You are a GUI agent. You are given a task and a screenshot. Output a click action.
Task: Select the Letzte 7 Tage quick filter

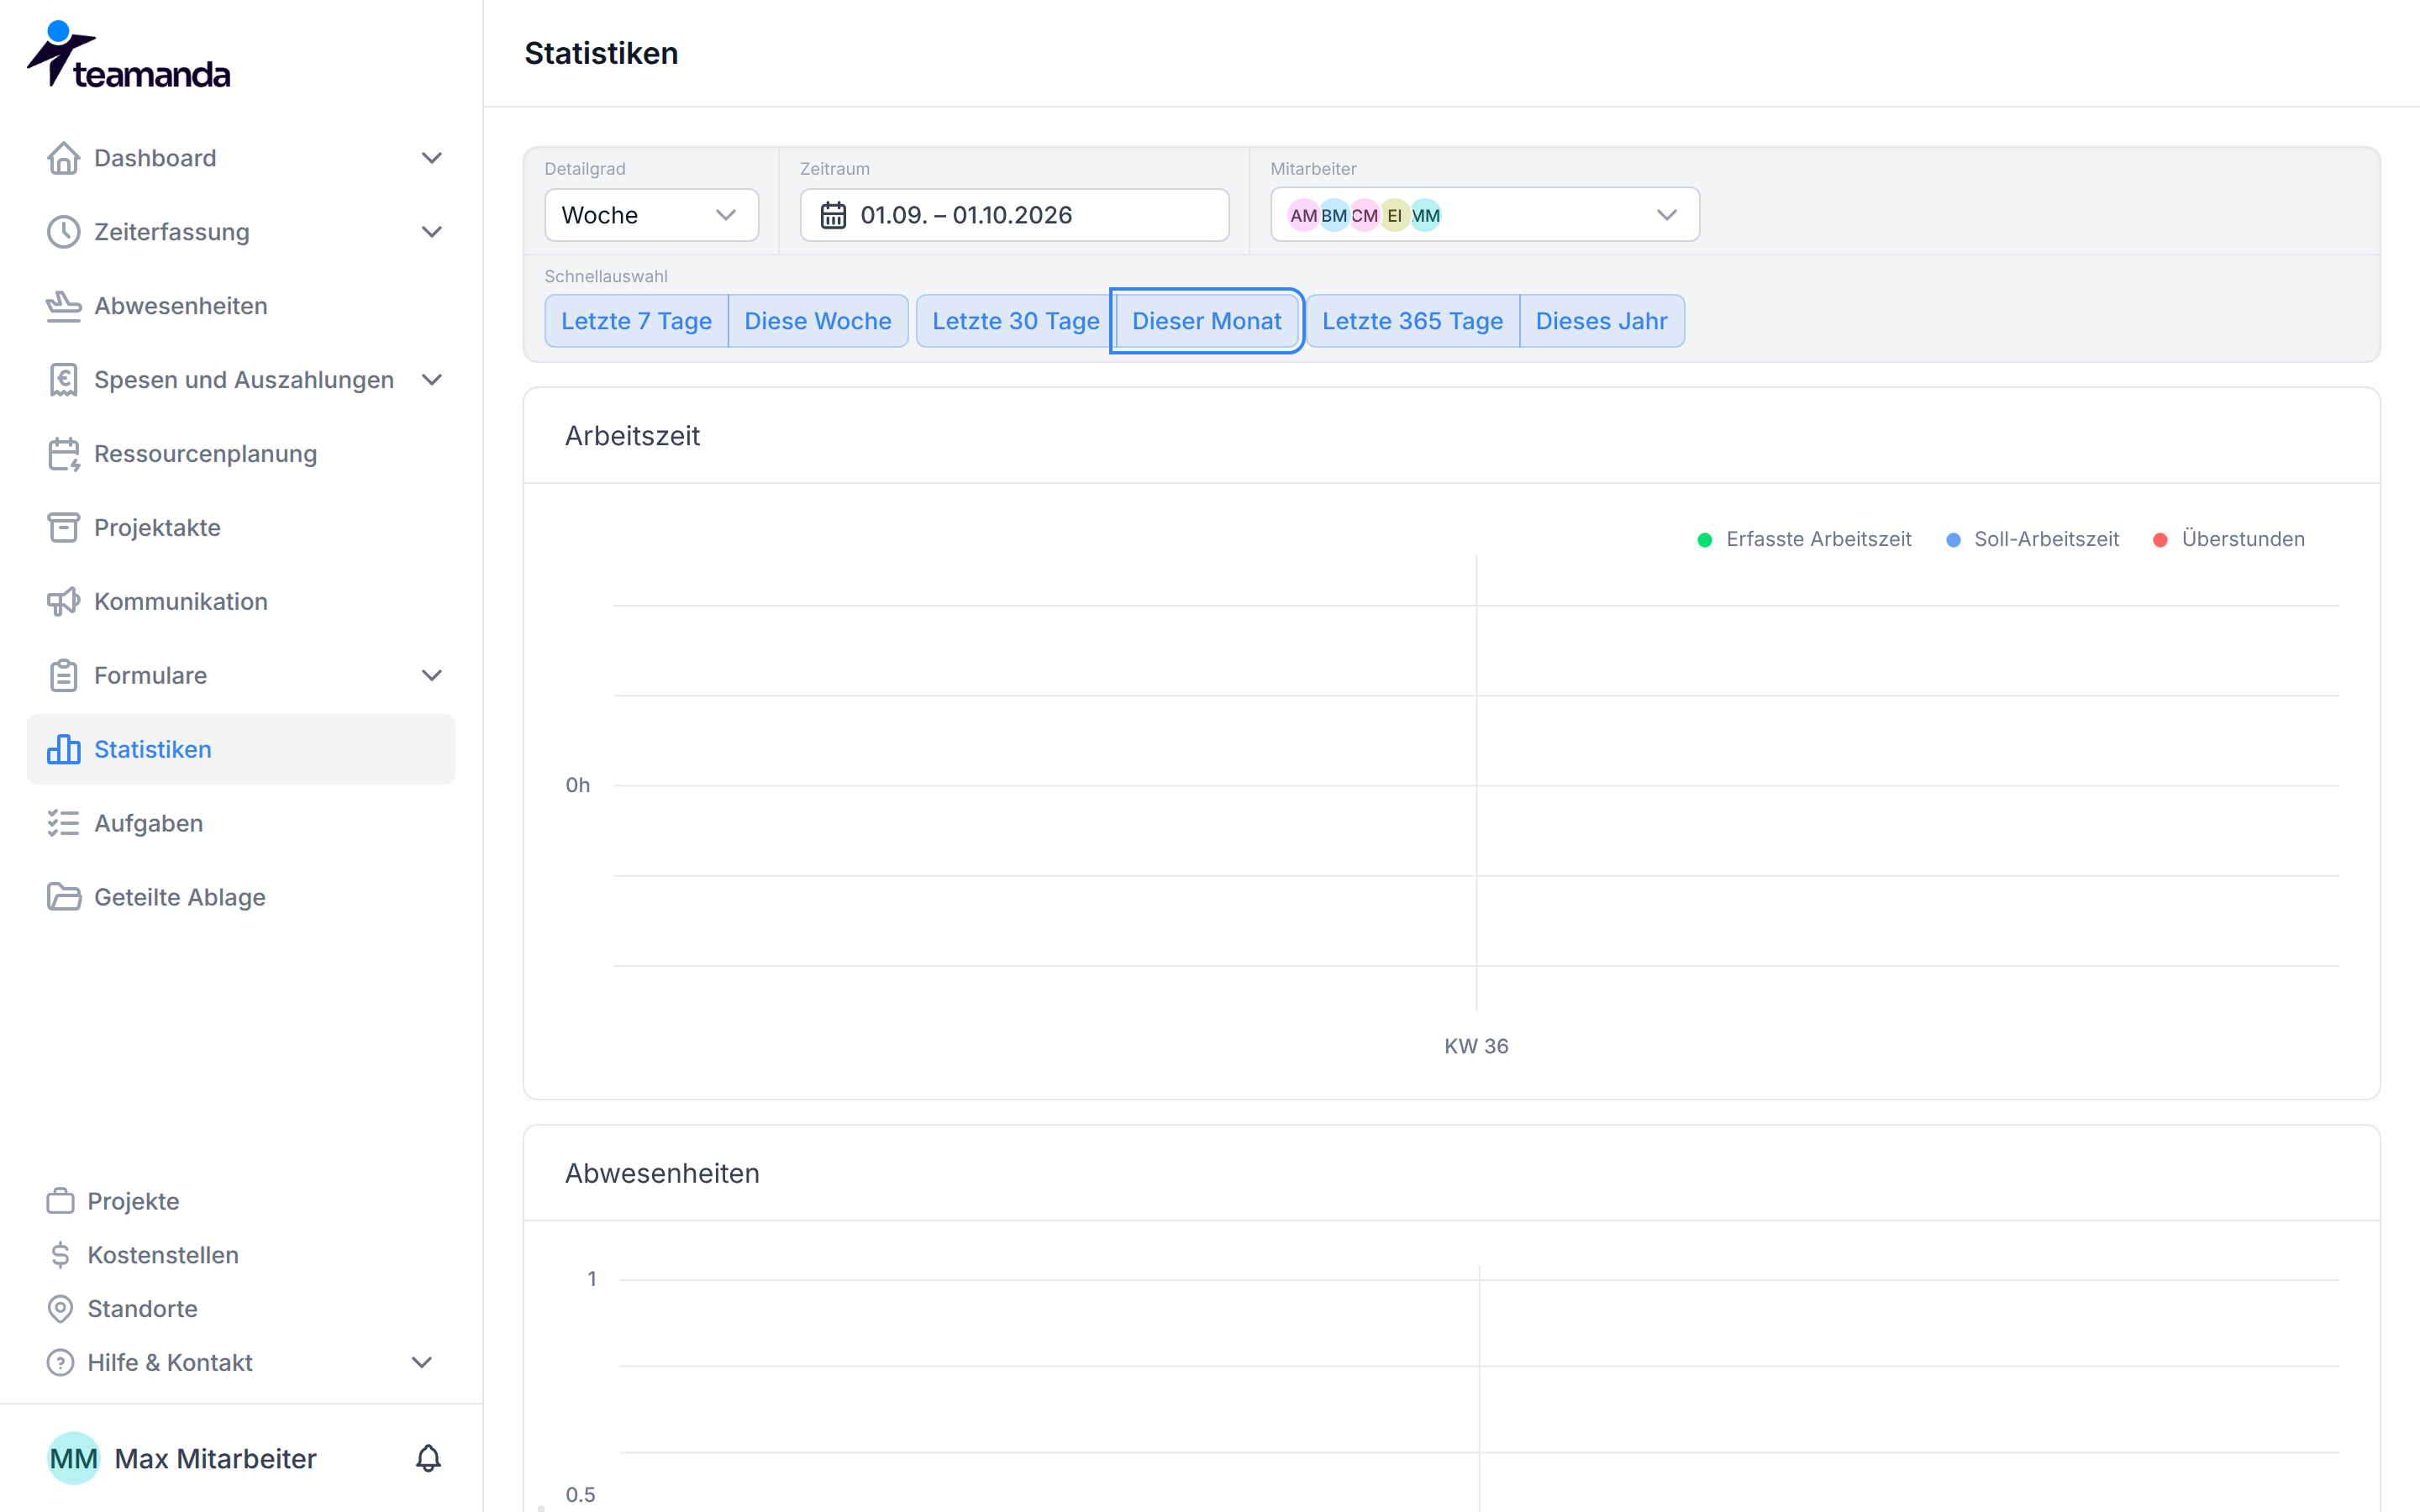click(x=636, y=321)
